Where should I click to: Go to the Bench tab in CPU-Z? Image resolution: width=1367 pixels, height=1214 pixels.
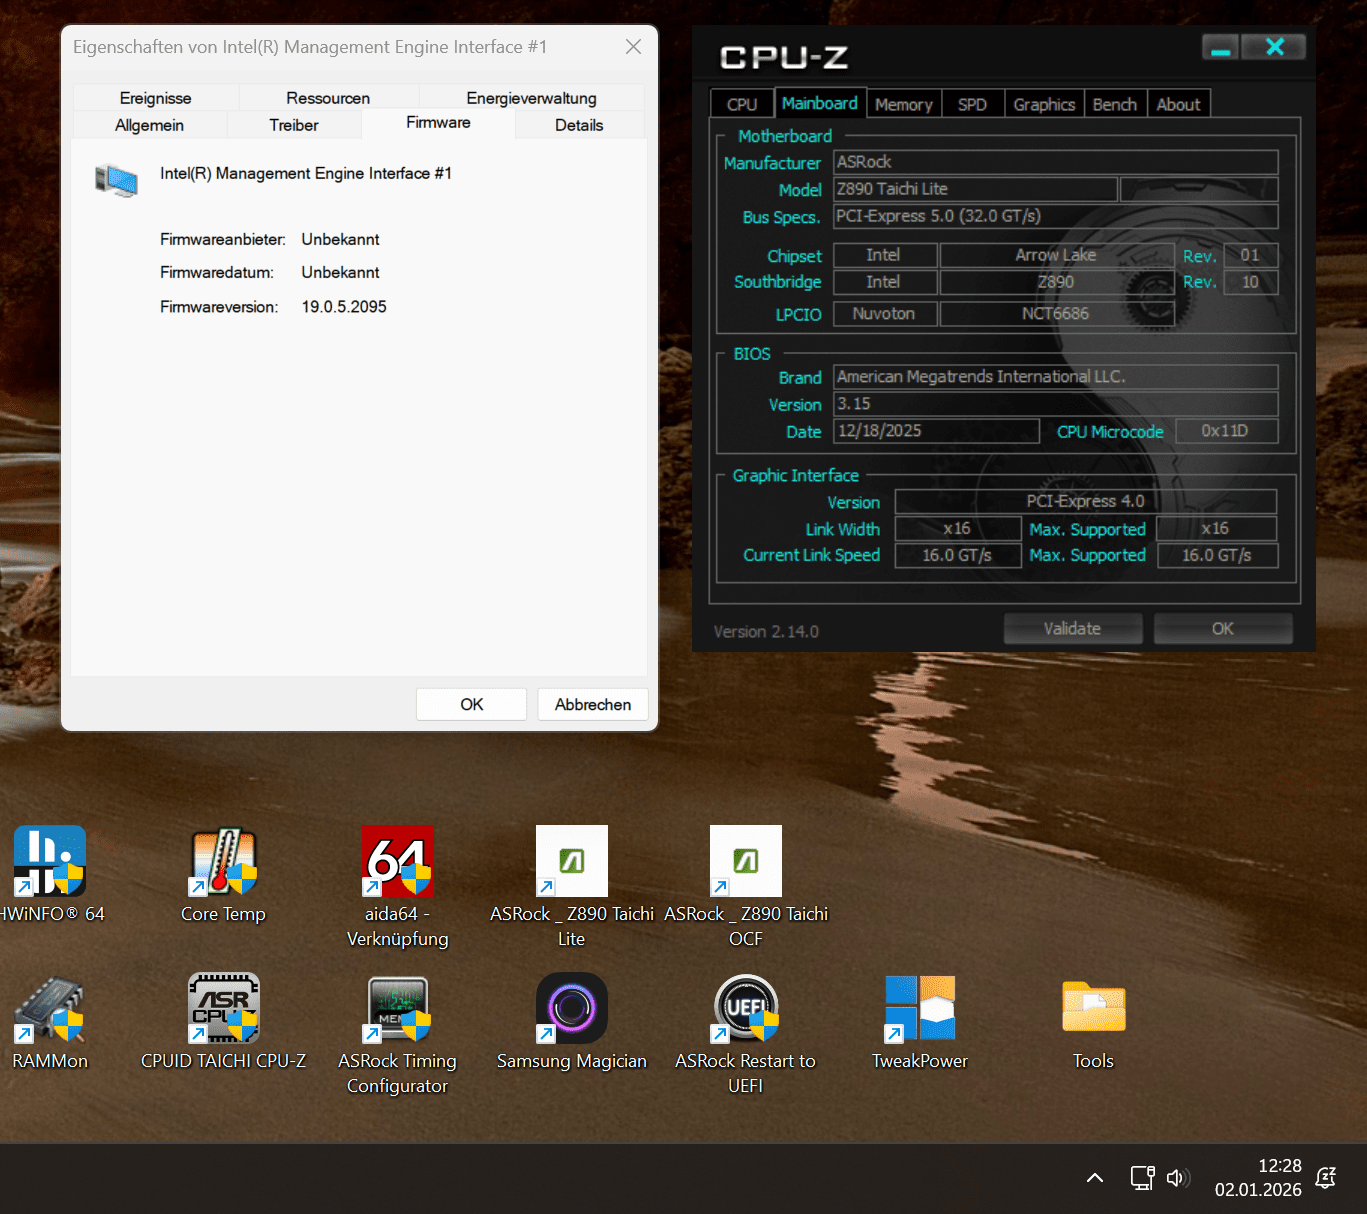[x=1115, y=104]
